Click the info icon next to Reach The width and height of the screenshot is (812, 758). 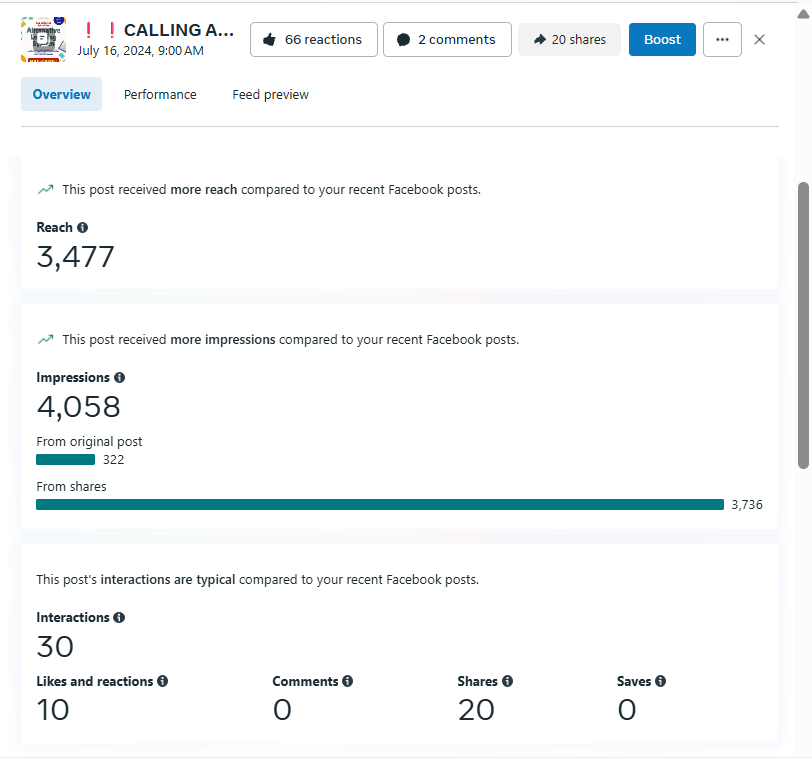pyautogui.click(x=82, y=228)
